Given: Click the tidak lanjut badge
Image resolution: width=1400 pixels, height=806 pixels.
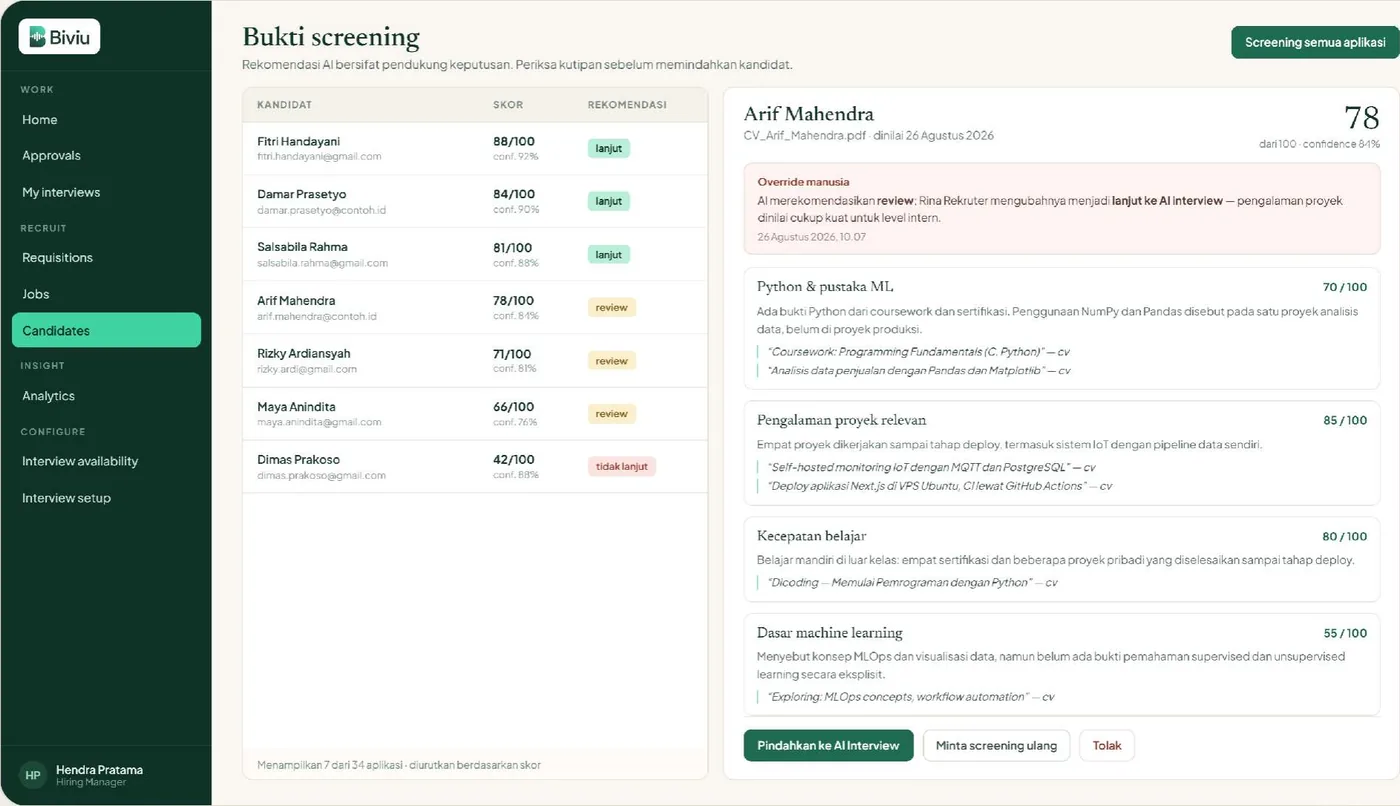Looking at the screenshot, I should pyautogui.click(x=622, y=466).
